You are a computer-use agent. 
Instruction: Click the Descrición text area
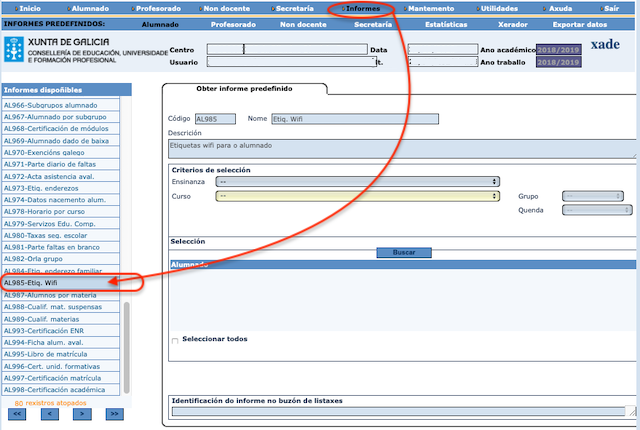(402, 149)
